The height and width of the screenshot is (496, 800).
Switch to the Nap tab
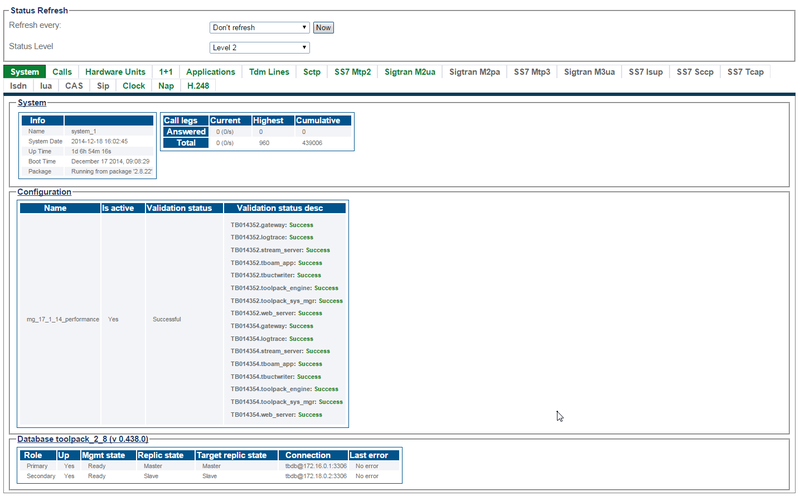[x=166, y=86]
